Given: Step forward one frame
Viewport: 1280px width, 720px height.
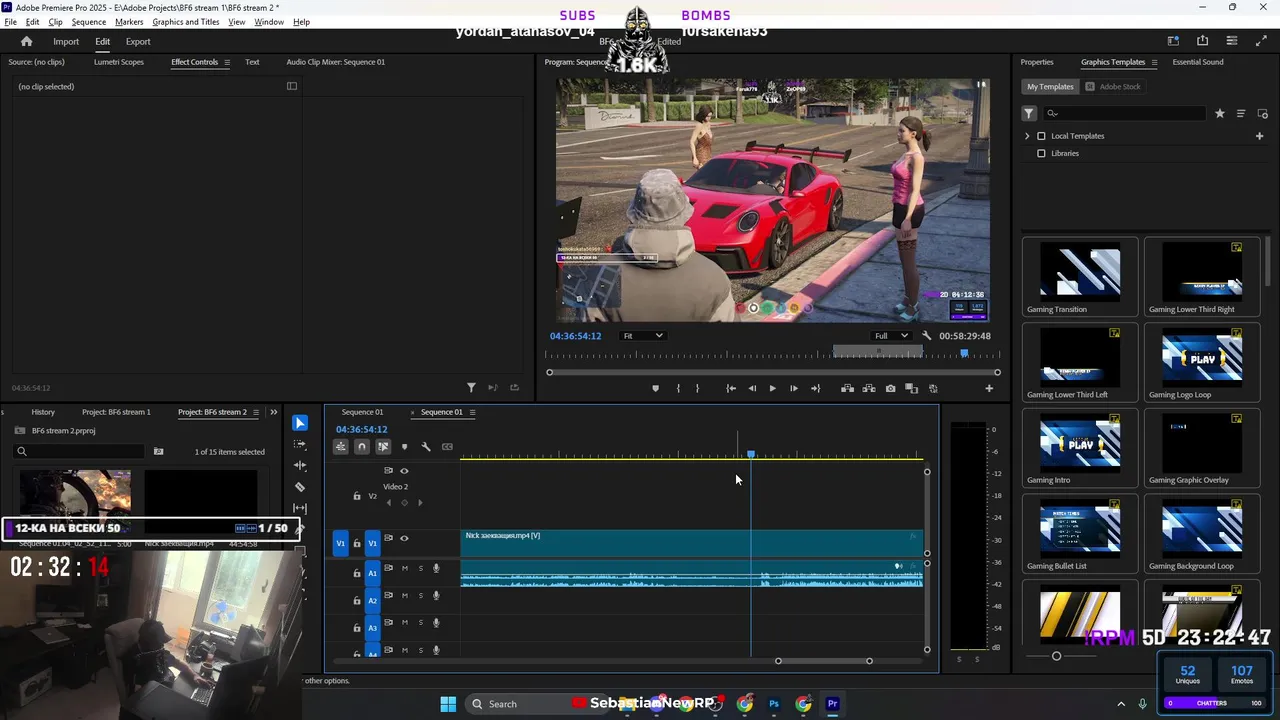Looking at the screenshot, I should [794, 388].
